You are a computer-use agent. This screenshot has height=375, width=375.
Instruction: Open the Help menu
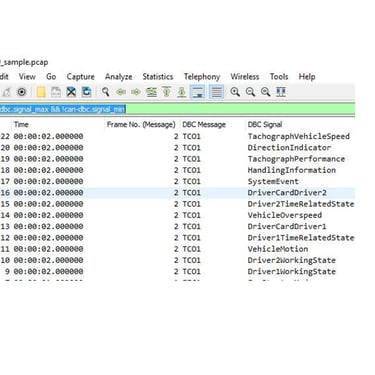(307, 77)
